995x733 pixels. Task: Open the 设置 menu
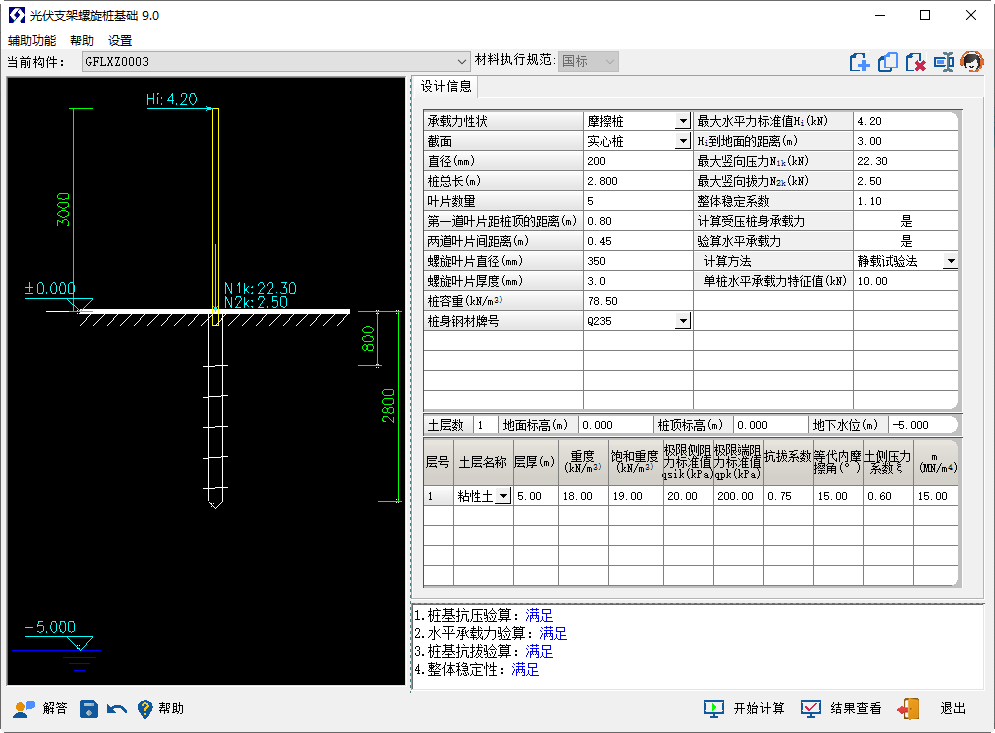point(120,41)
